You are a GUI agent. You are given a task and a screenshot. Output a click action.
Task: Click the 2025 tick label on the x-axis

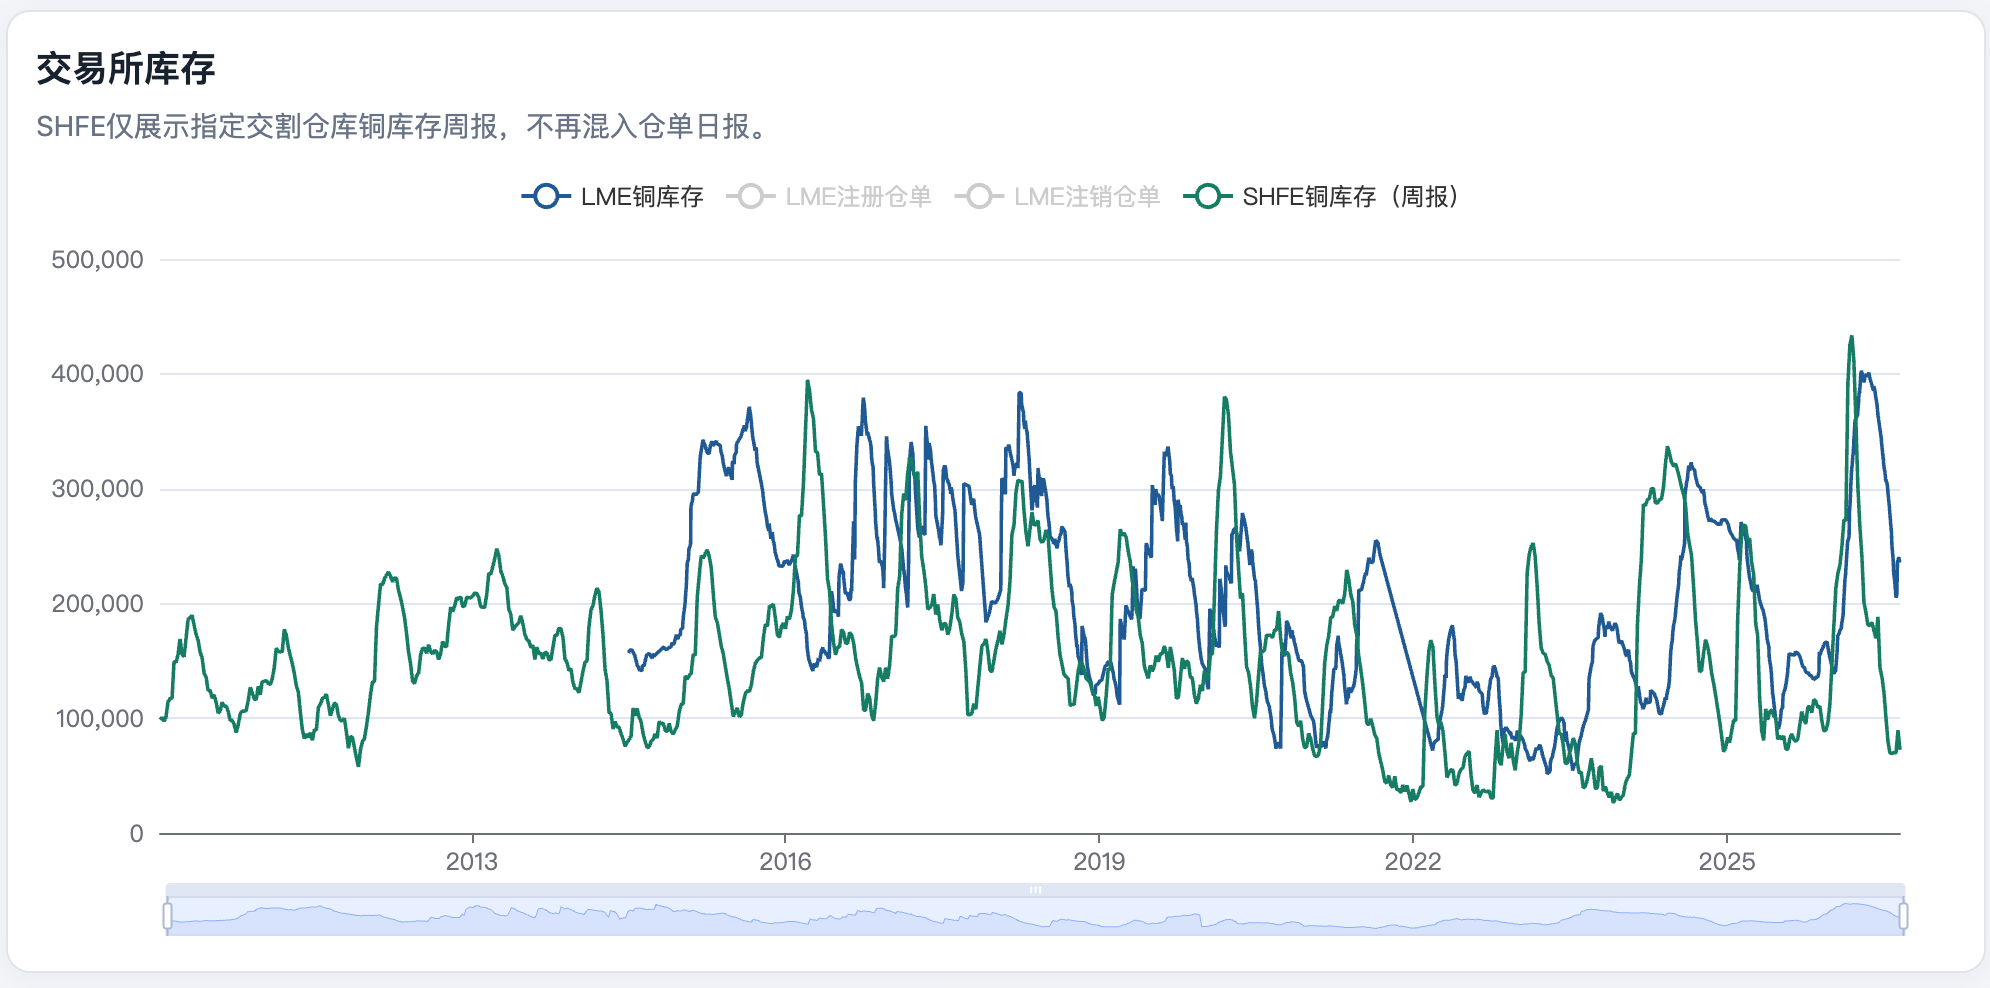coord(1727,862)
